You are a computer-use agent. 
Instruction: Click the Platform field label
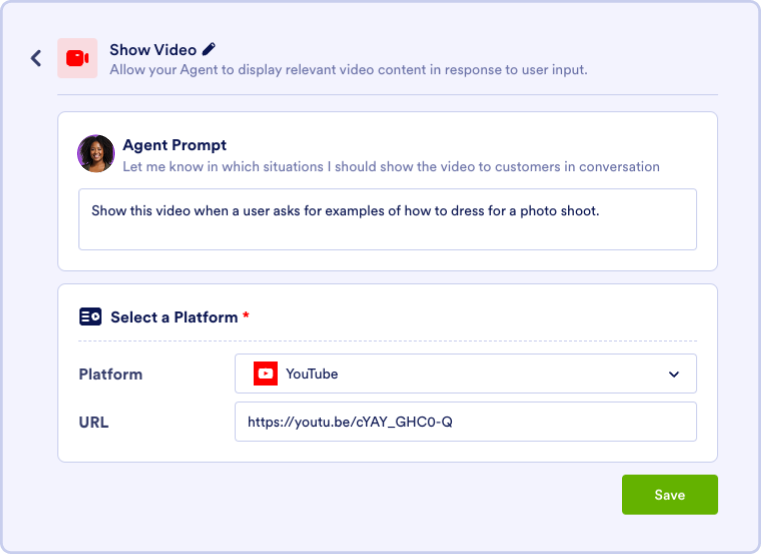pyautogui.click(x=111, y=374)
